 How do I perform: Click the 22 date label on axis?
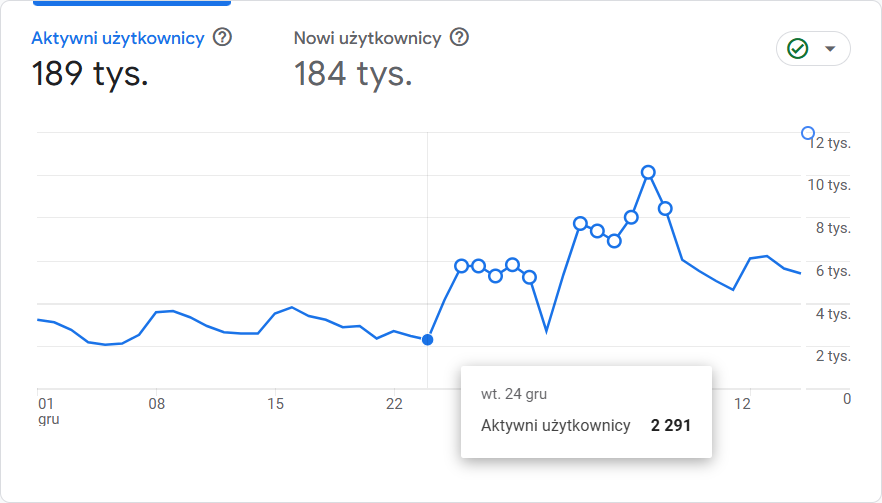coord(394,404)
